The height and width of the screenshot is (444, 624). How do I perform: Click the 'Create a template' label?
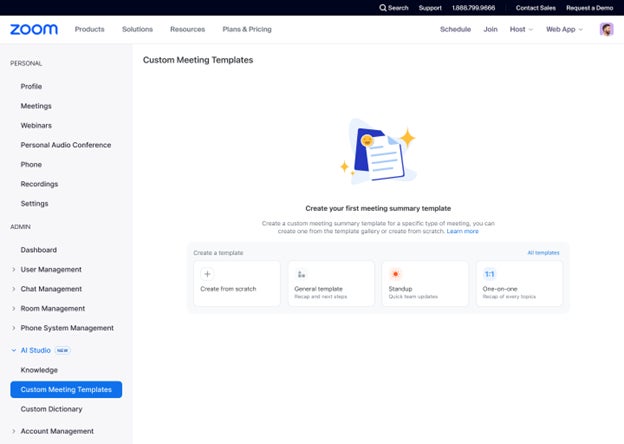[218, 253]
